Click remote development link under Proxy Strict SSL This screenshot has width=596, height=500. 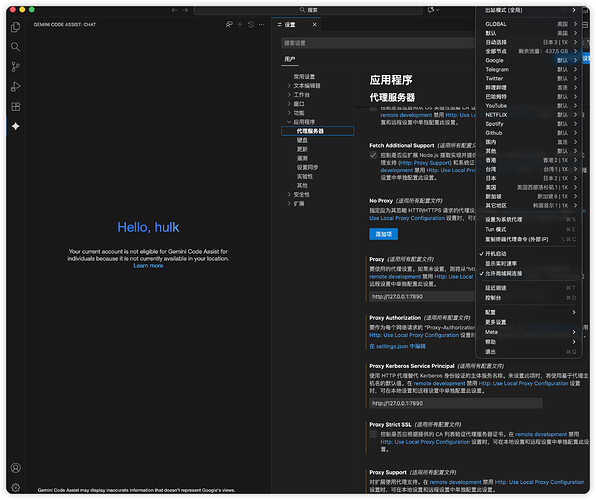(541, 434)
